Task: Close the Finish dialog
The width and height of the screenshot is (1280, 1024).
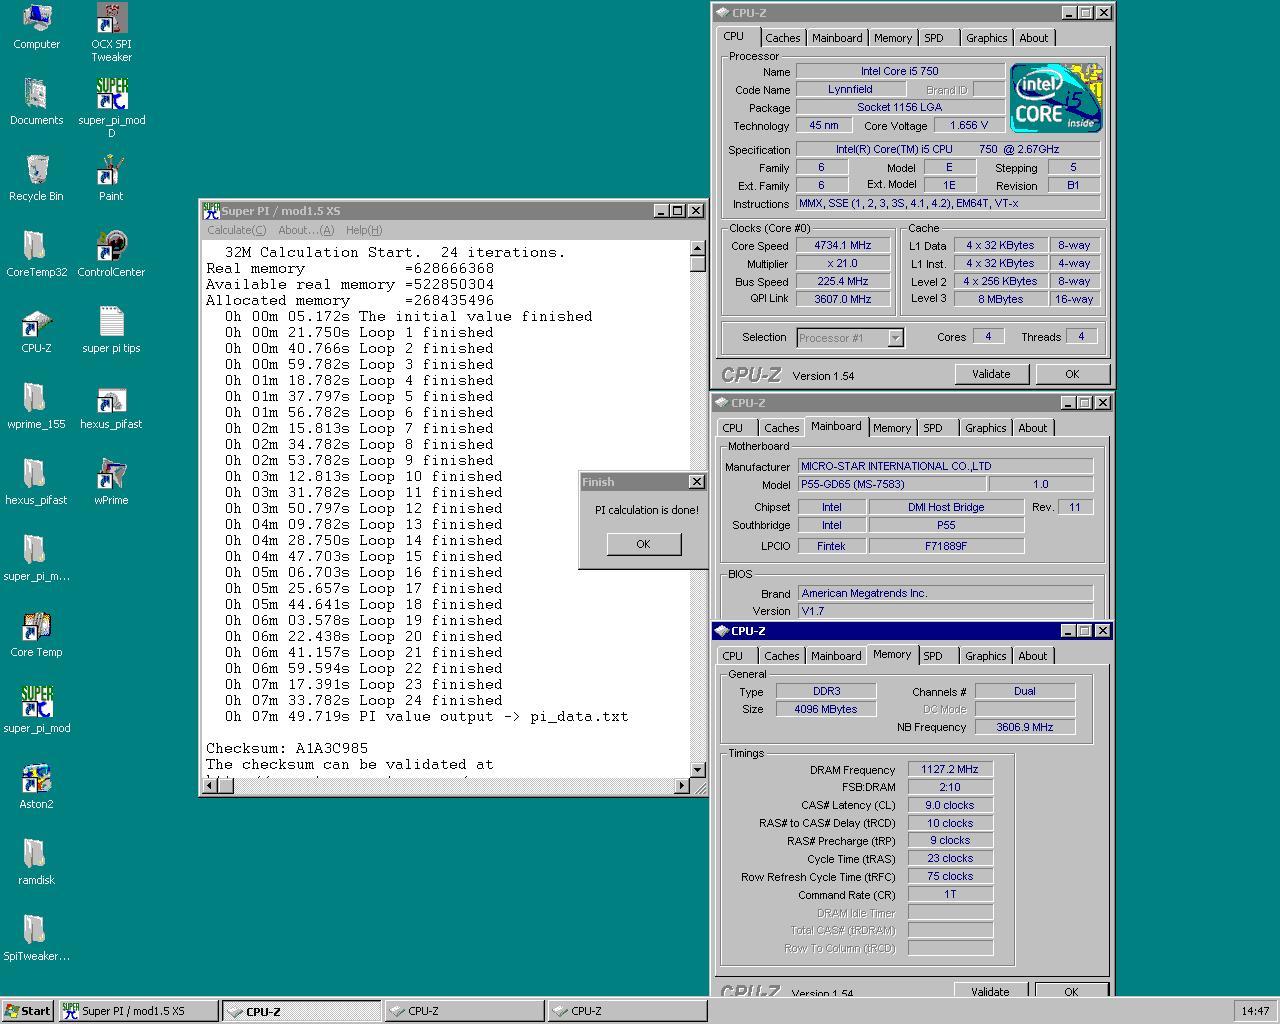Action: (x=696, y=482)
